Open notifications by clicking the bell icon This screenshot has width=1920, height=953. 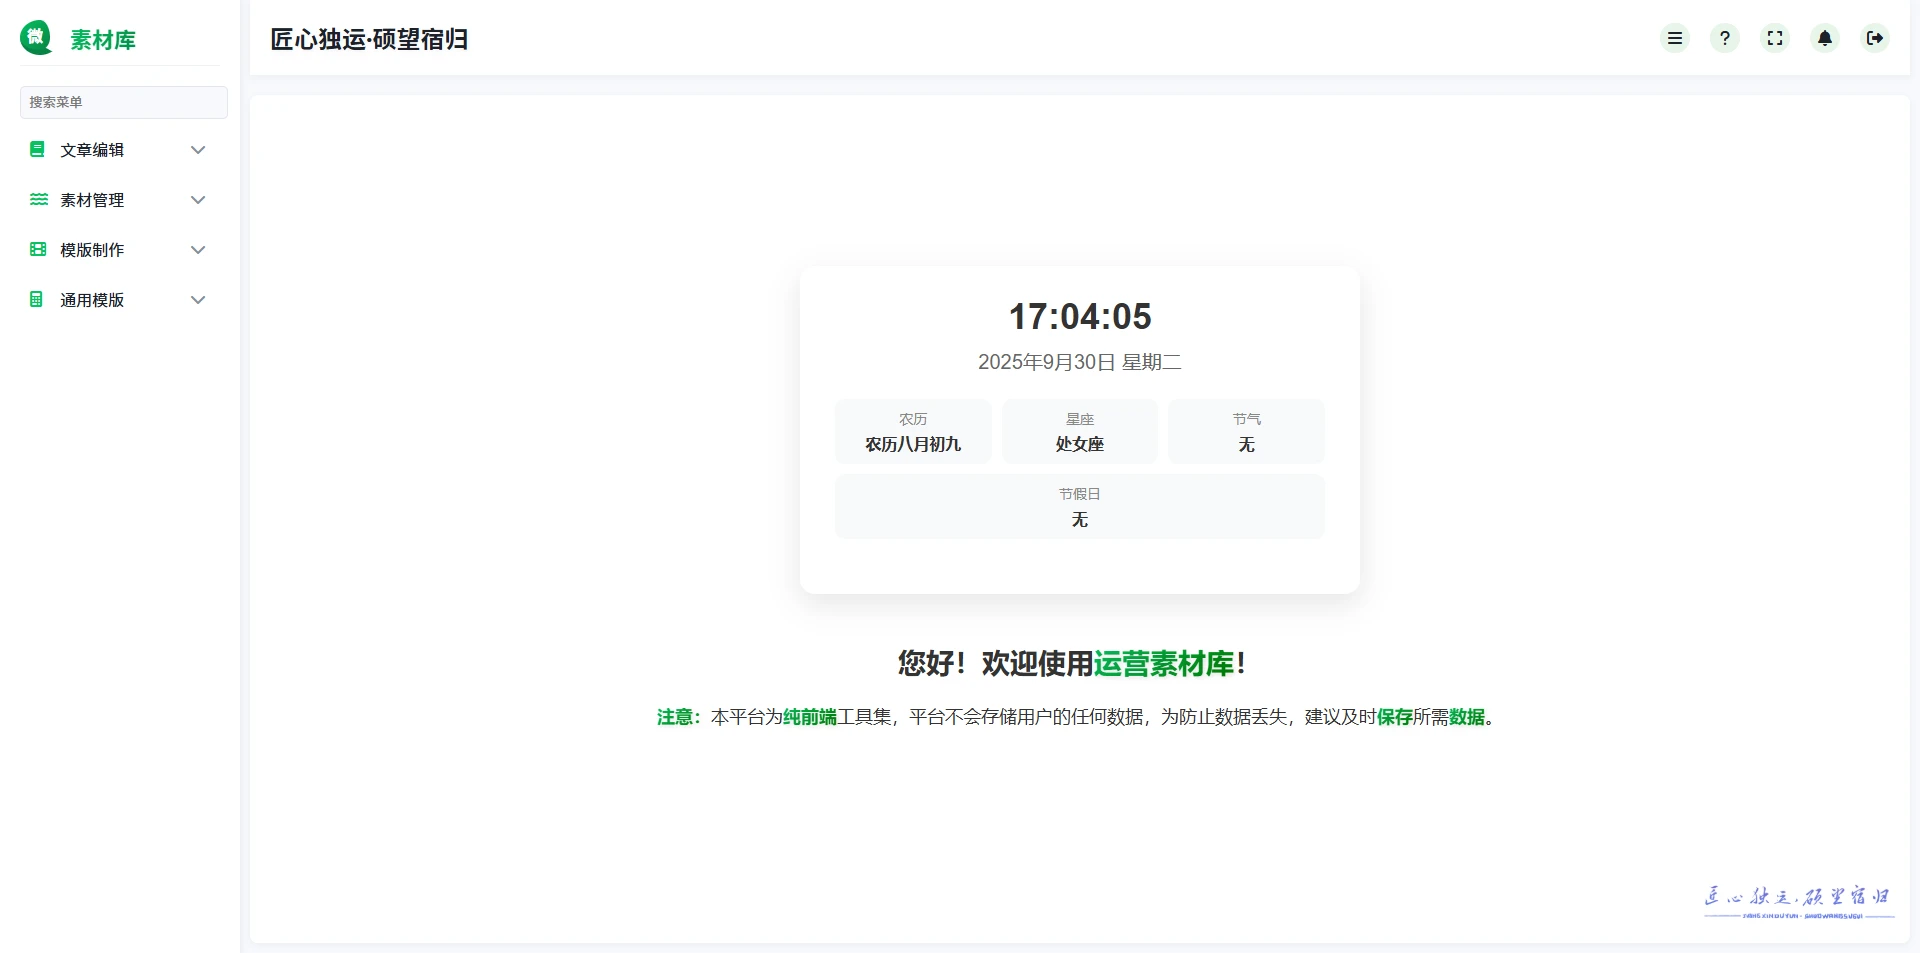tap(1824, 38)
